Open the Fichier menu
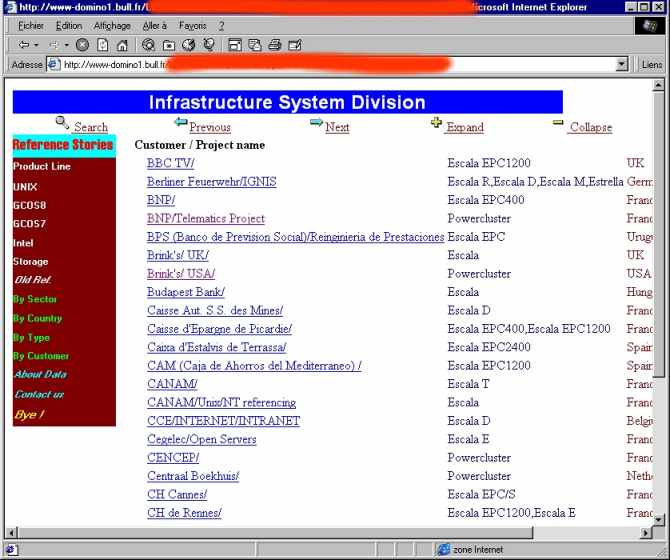This screenshot has width=670, height=560. [31, 26]
